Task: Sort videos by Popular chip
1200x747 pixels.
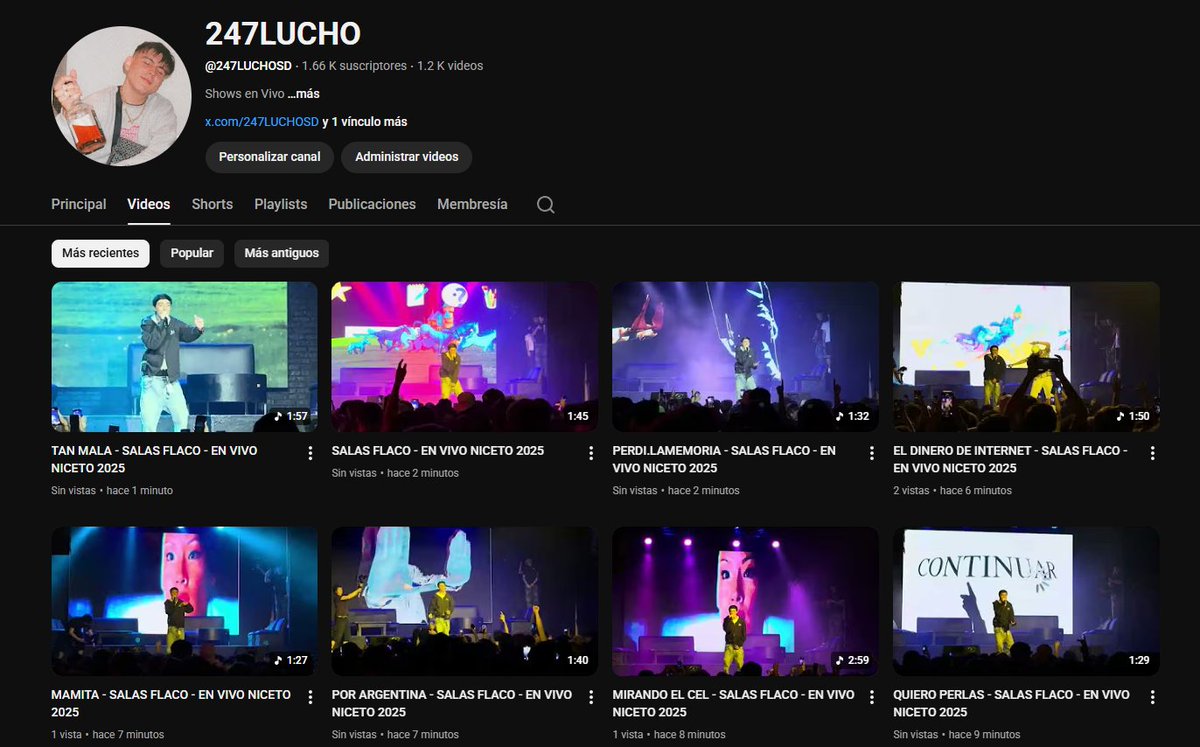Action: tap(192, 253)
